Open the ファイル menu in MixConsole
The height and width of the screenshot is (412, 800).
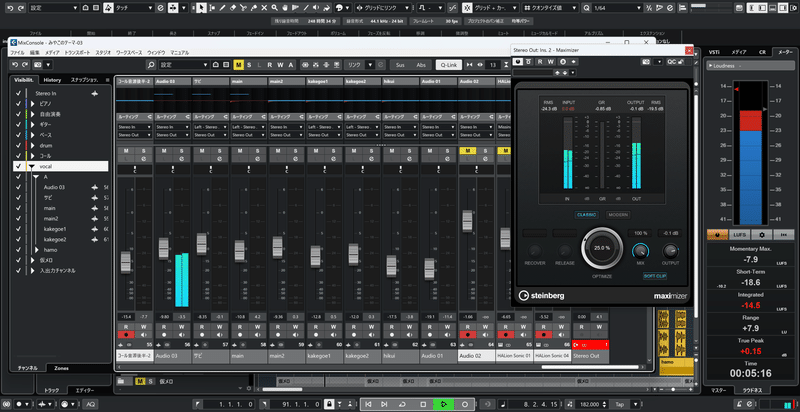pos(17,53)
